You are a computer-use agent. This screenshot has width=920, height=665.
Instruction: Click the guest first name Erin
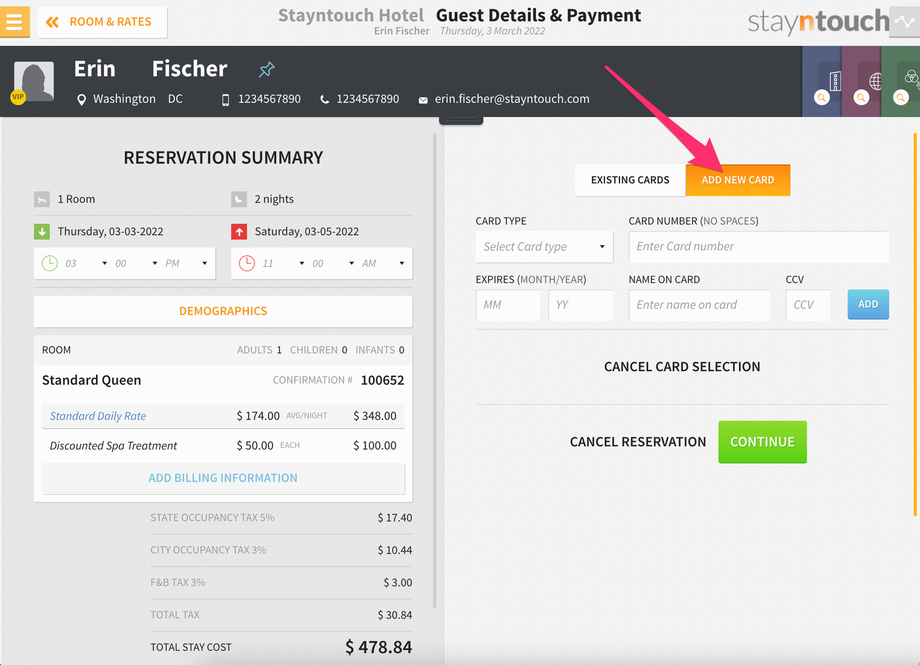[94, 69]
